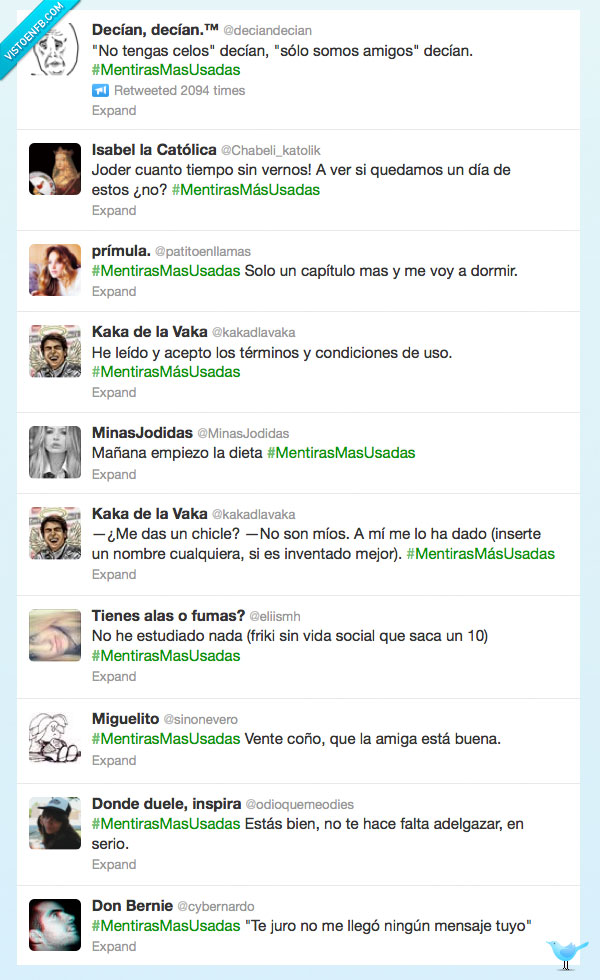Expand the Decían, decían tweet
Viewport: 600px width, 980px height.
coord(114,111)
